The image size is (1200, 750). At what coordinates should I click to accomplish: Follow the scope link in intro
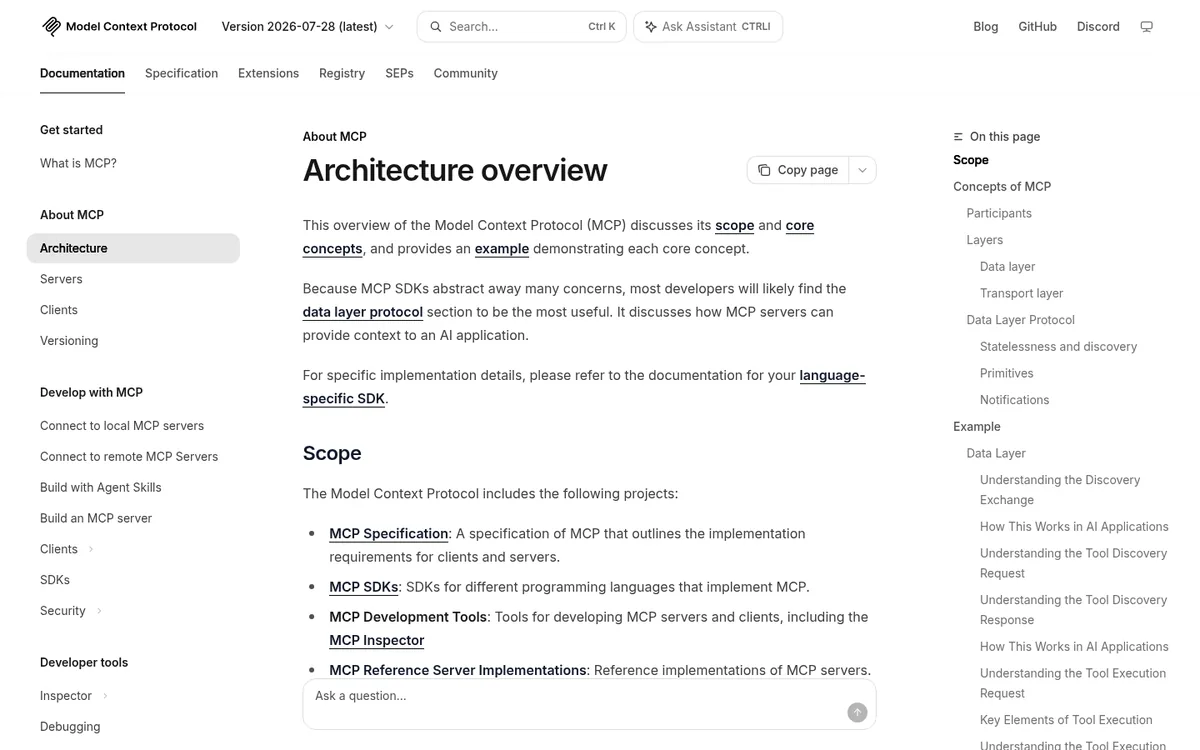click(x=734, y=225)
